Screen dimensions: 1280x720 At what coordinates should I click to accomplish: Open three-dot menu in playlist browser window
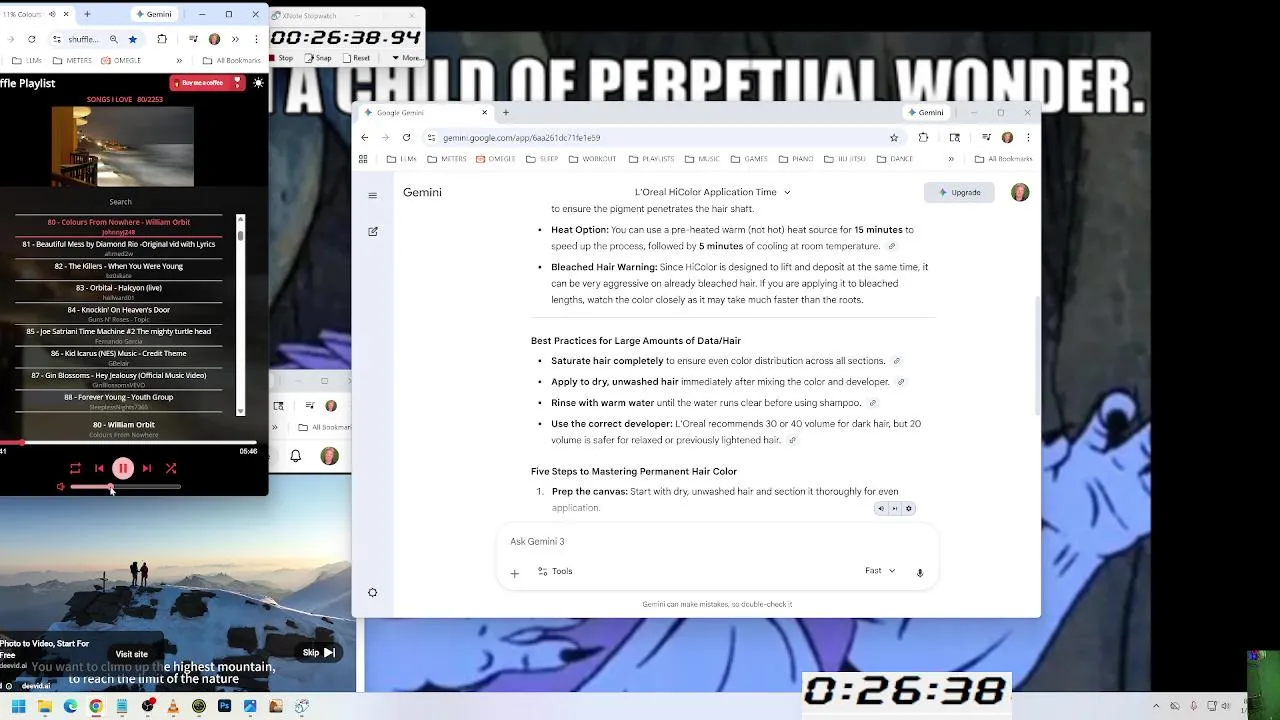click(x=257, y=39)
